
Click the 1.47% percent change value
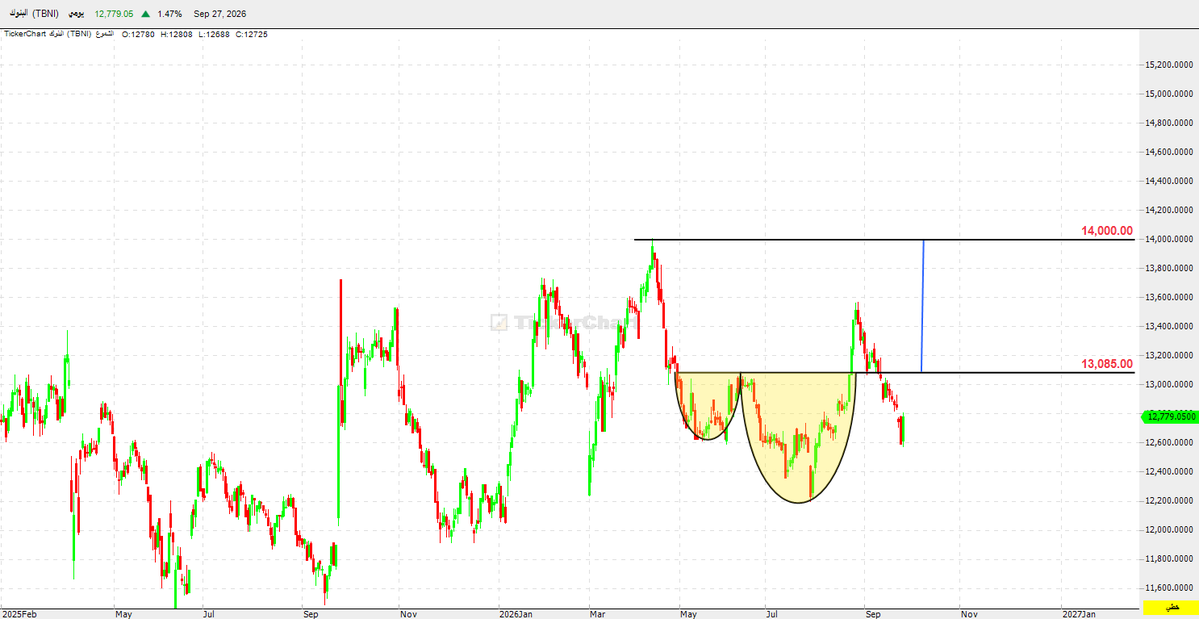click(x=168, y=14)
